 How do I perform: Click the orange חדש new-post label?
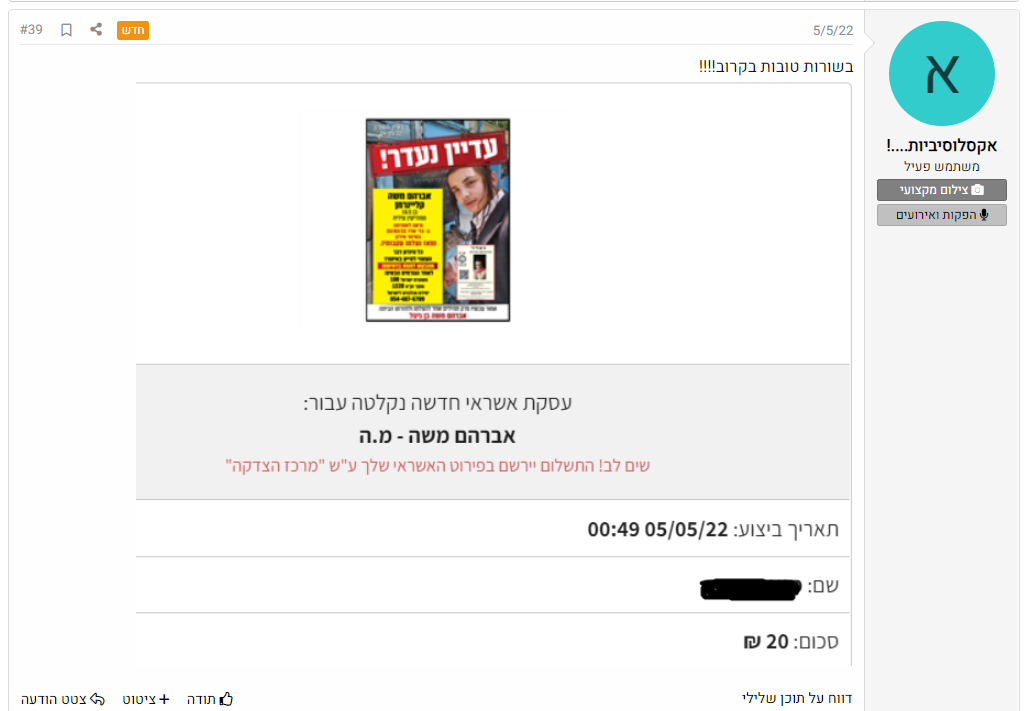pos(133,30)
